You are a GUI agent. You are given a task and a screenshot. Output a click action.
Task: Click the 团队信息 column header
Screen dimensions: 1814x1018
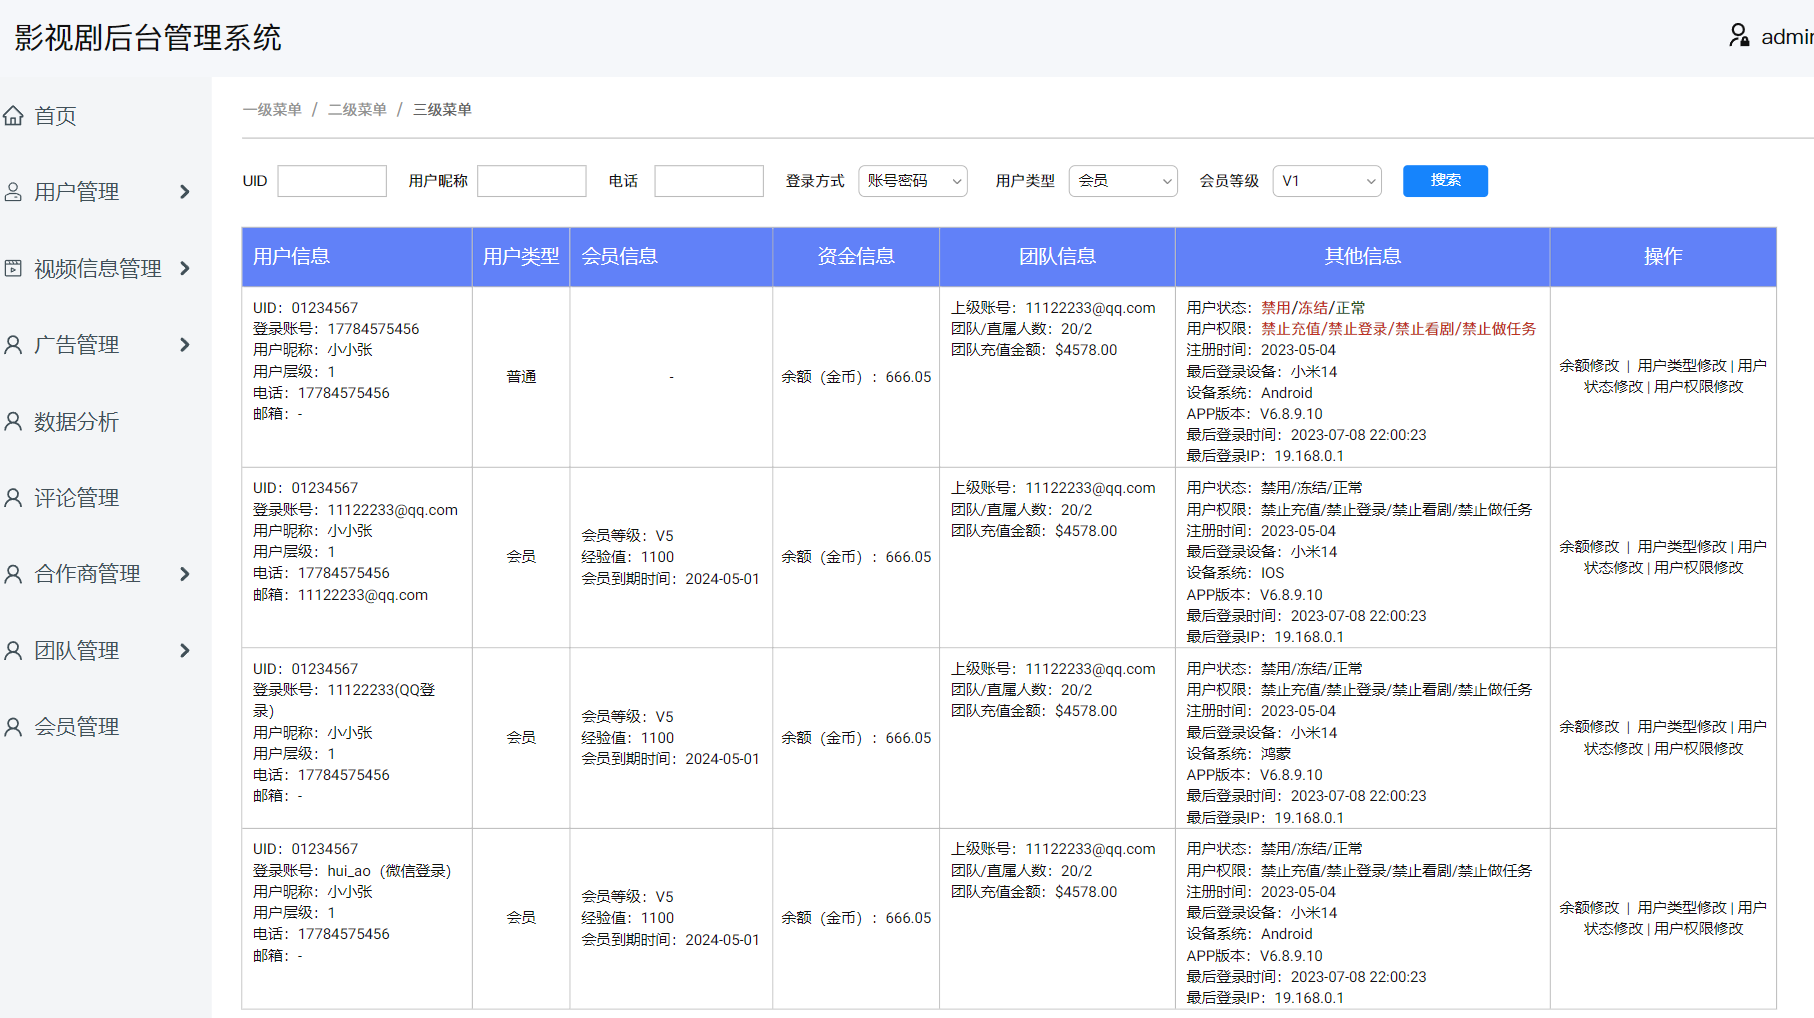[x=1057, y=257]
